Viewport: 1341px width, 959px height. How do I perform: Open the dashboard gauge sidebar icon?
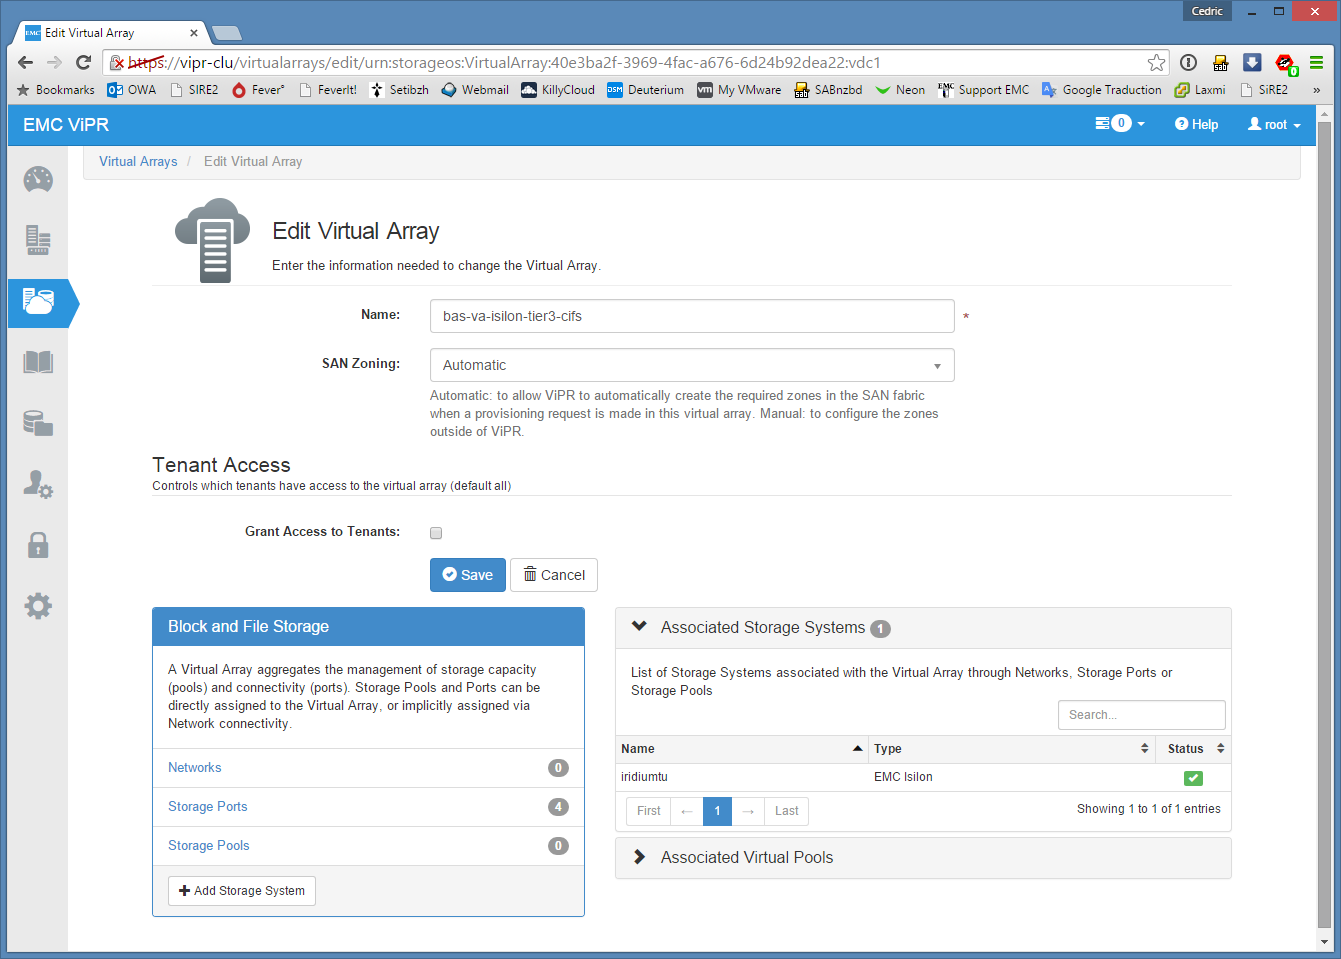[x=38, y=180]
